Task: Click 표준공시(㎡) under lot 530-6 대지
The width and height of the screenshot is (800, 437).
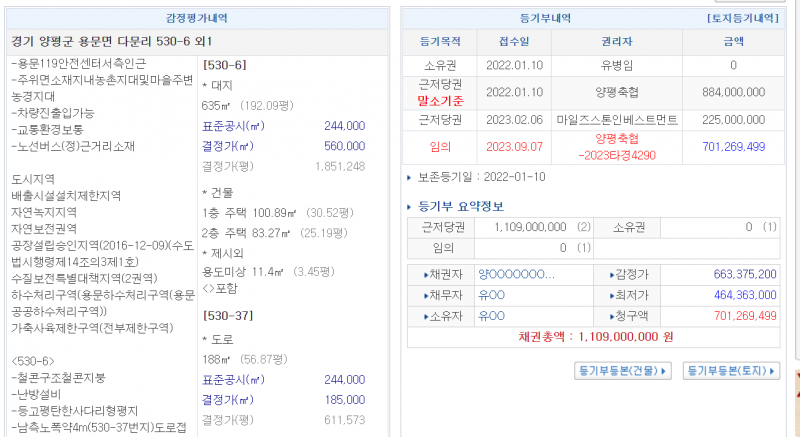Action: pyautogui.click(x=233, y=126)
